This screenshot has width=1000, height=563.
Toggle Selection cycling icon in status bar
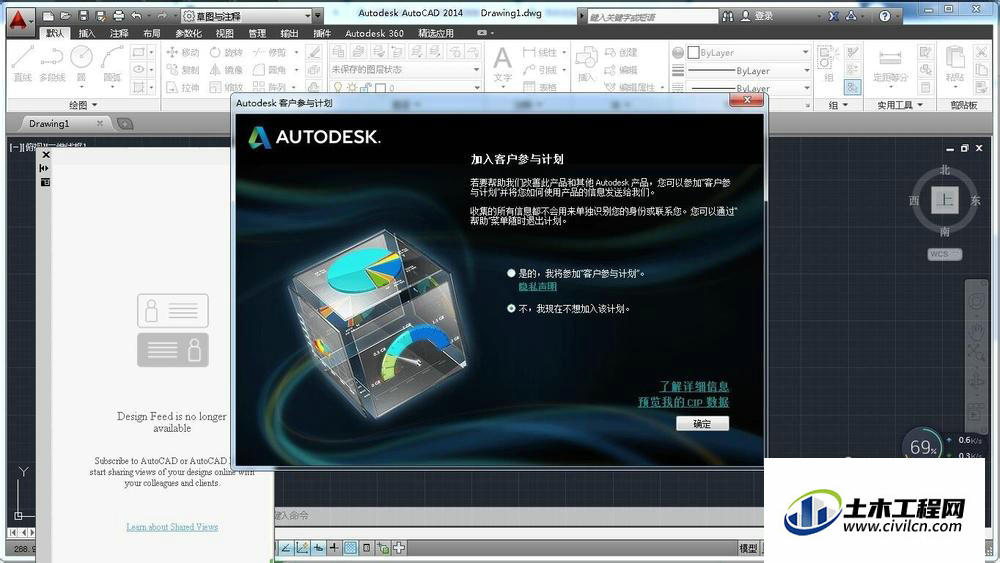tap(383, 548)
